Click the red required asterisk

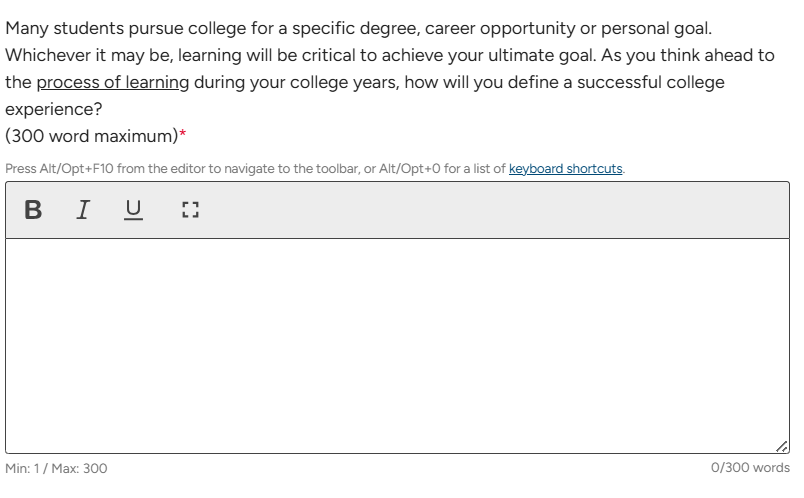(x=182, y=136)
